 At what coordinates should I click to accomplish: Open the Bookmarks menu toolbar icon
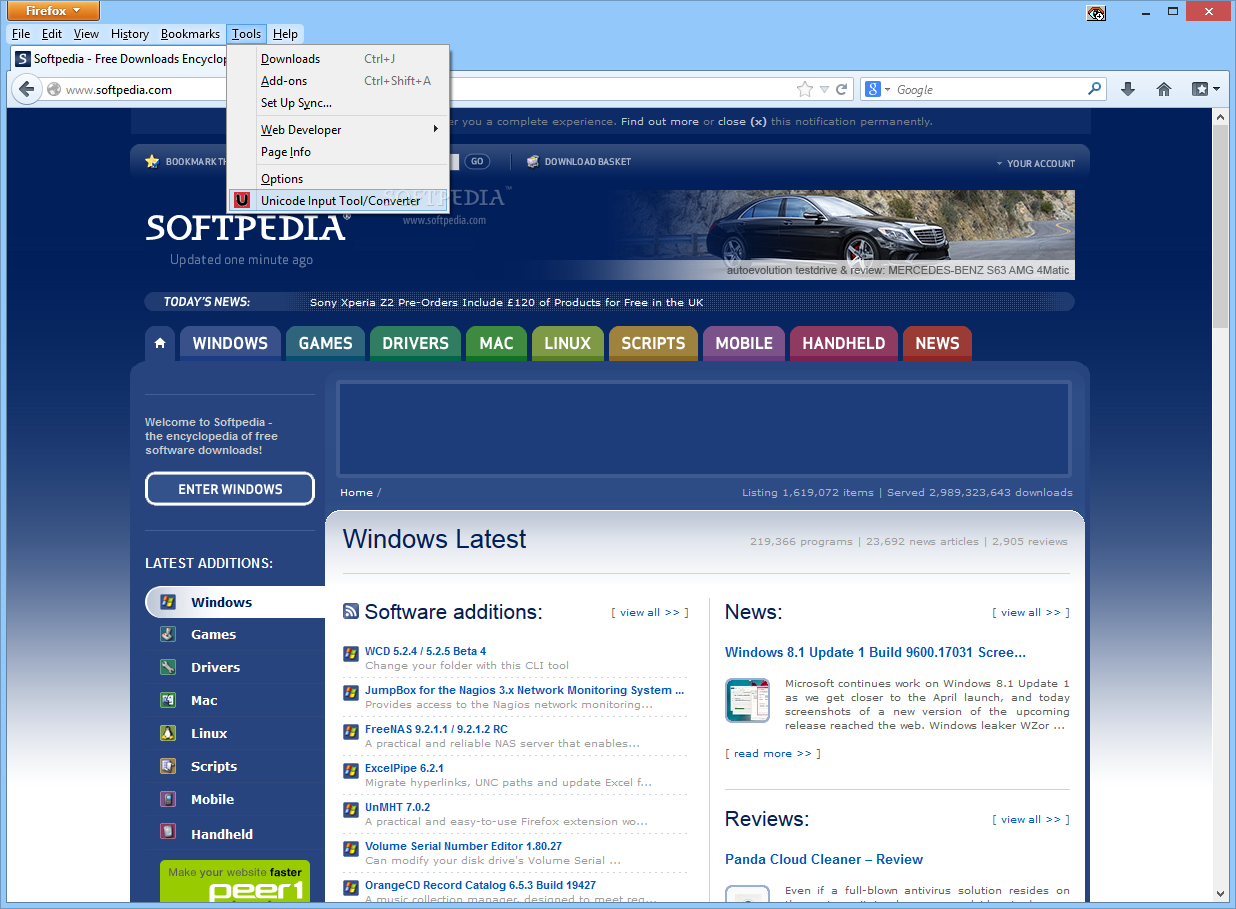[x=1205, y=89]
